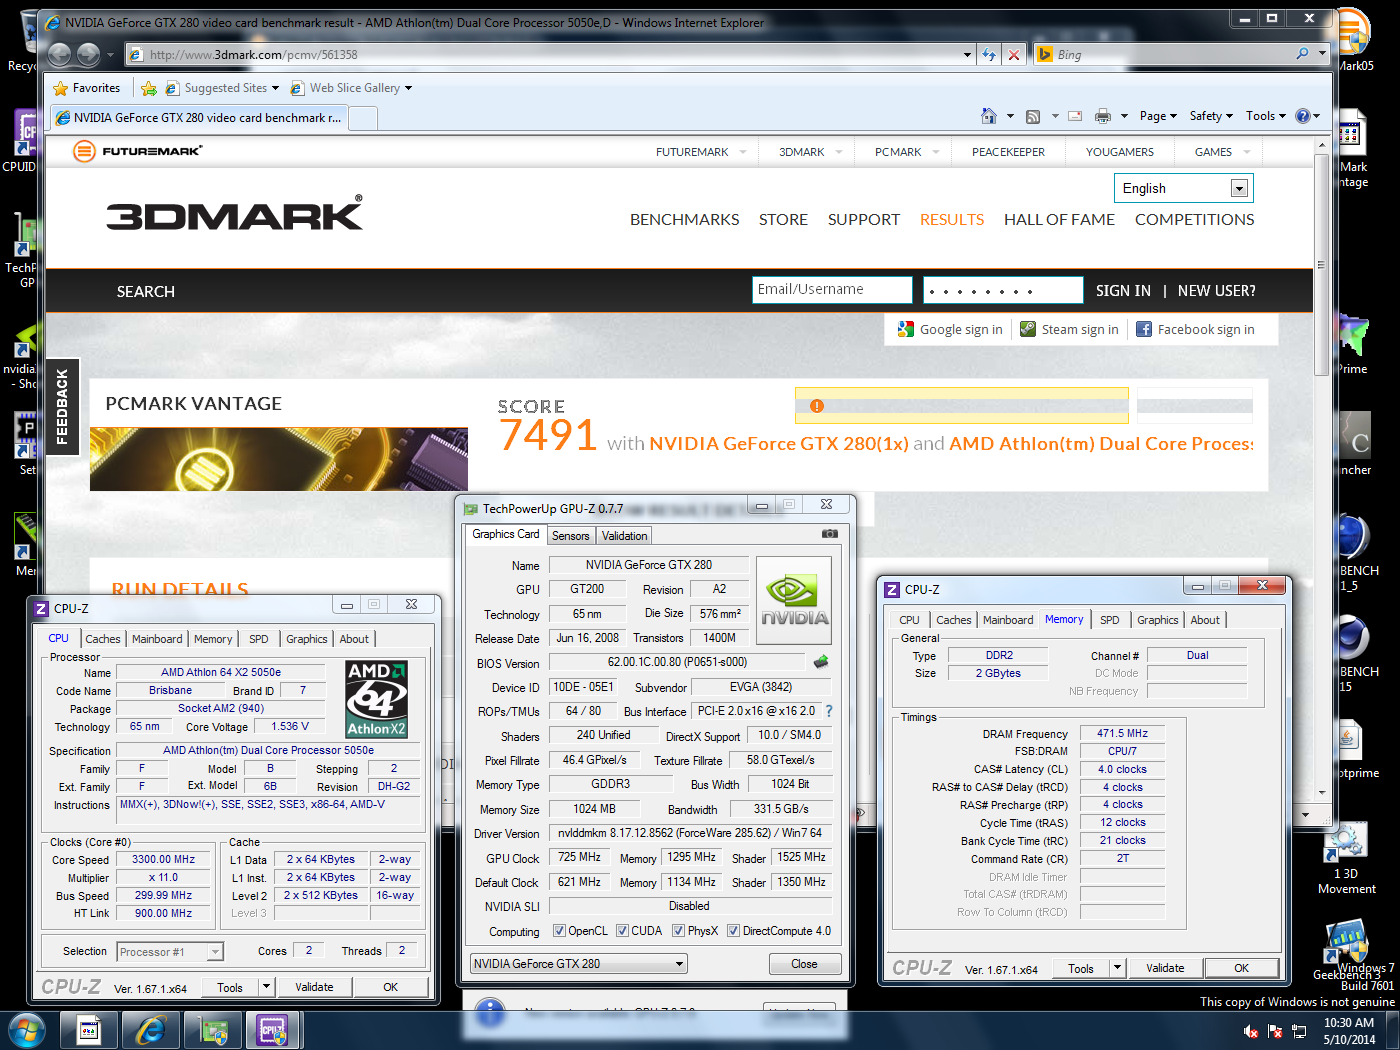Open Tools dropdown arrow in right CPU-Z window

coord(1118,968)
